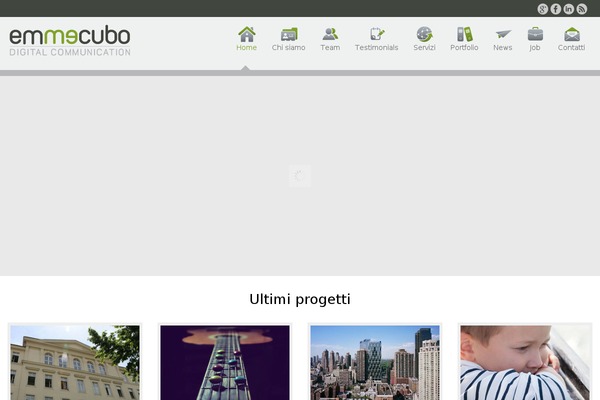This screenshot has width=600, height=400.
Task: Open the guitar neck project thumbnail
Action: point(225,362)
